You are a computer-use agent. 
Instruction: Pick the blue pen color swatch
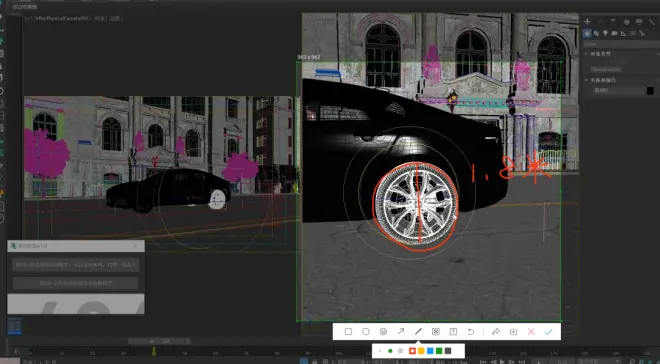(x=430, y=351)
